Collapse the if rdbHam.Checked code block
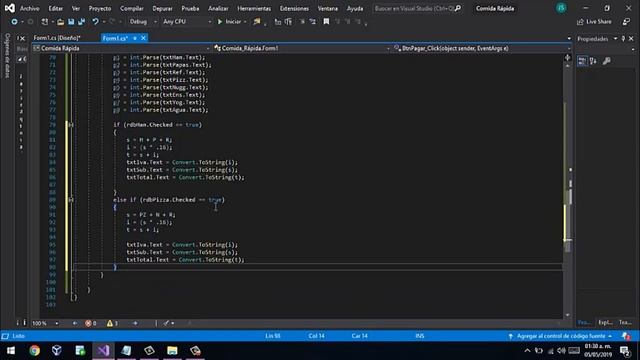This screenshot has height=360, width=640. pos(71,125)
